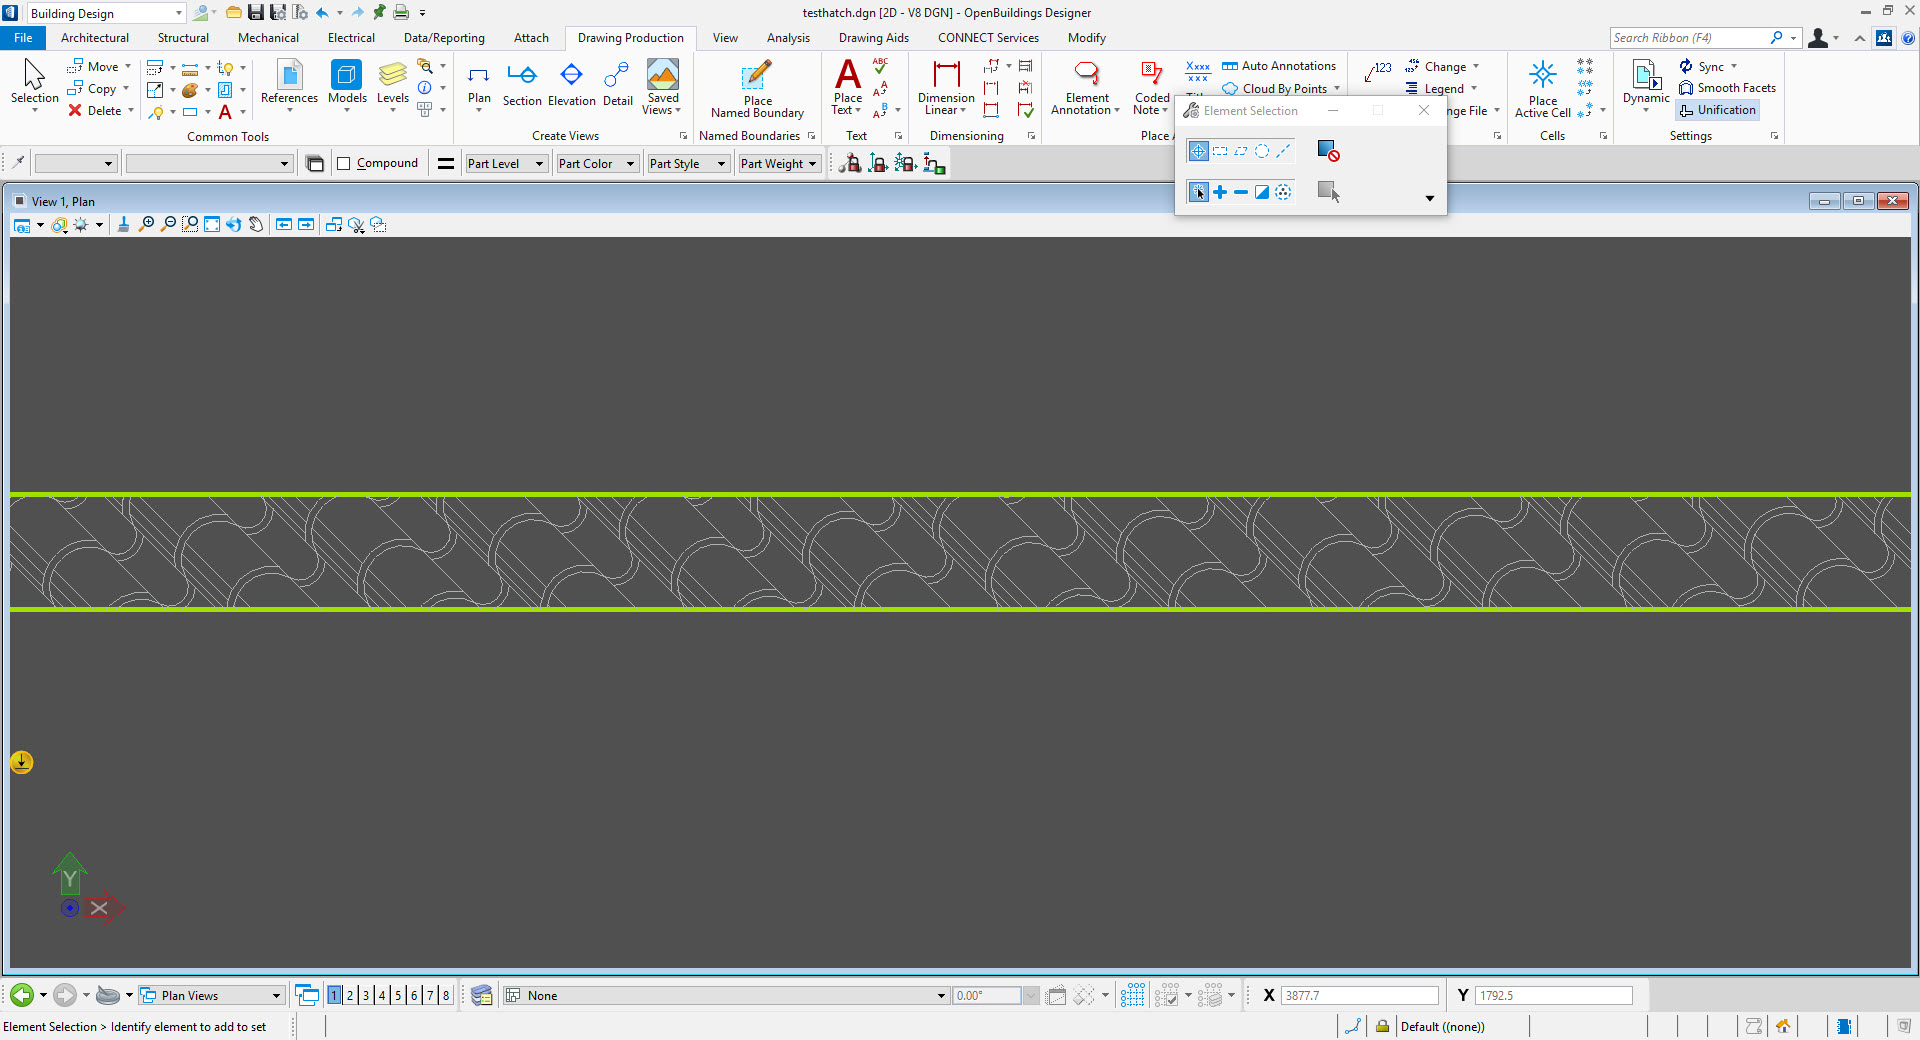
Task: Open the Part Level dropdown
Action: click(506, 164)
